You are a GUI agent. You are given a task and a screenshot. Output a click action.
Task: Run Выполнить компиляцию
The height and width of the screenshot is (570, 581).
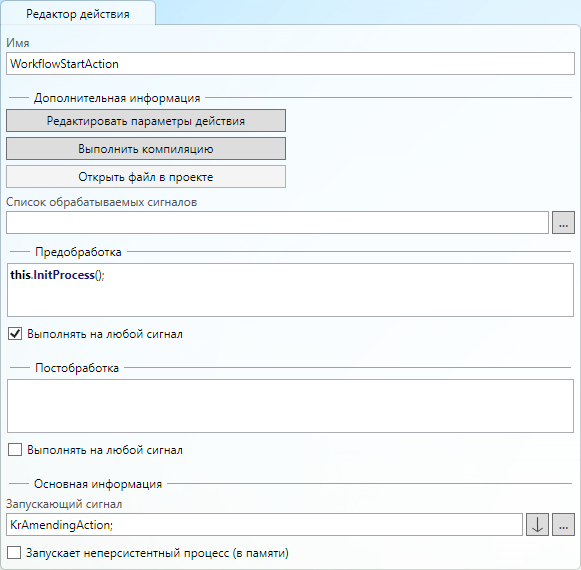click(146, 149)
